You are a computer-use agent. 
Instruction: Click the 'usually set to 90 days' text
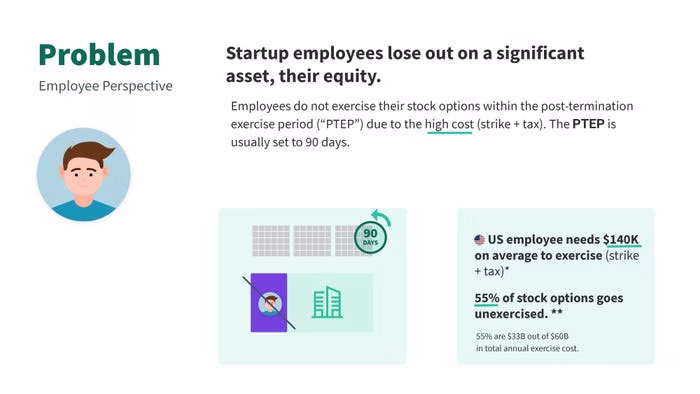[x=290, y=142]
